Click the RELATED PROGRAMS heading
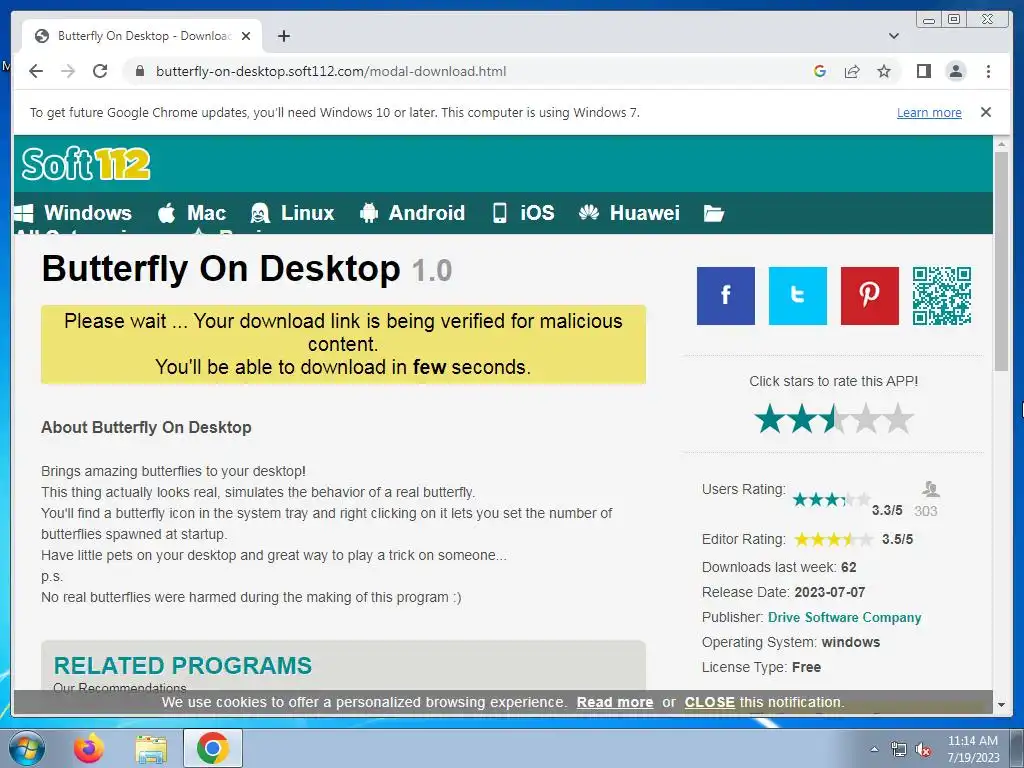Image resolution: width=1024 pixels, height=768 pixels. pos(183,665)
